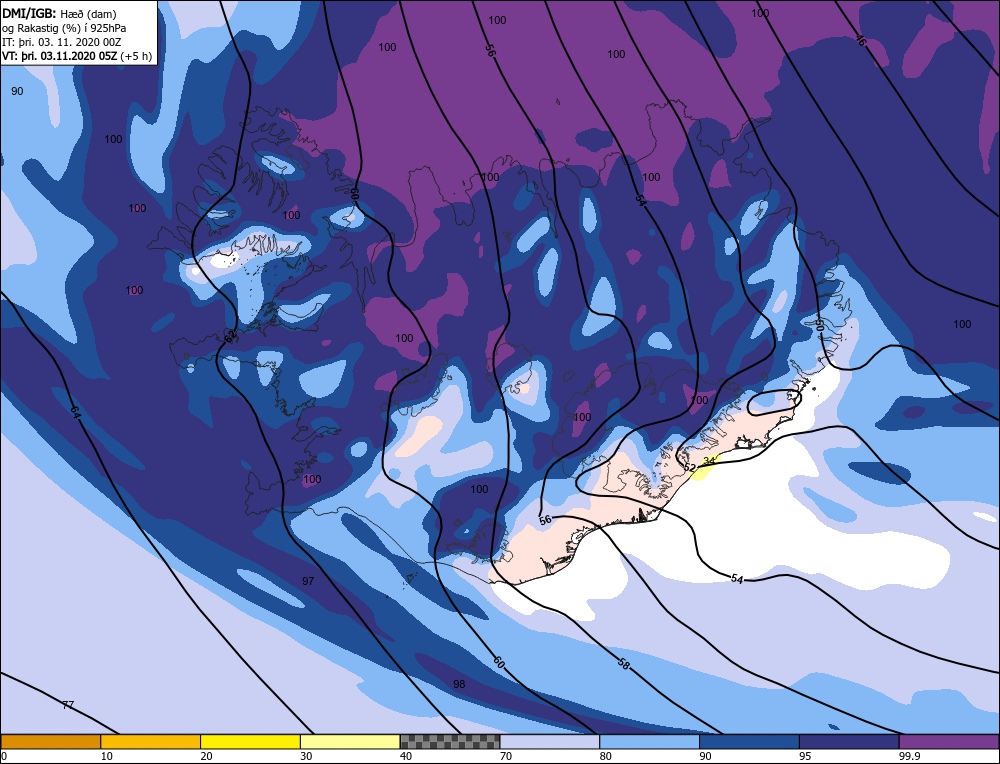The width and height of the screenshot is (1000, 764).
Task: Choose the light blue 80–90 legend swatch
Action: (x=649, y=741)
